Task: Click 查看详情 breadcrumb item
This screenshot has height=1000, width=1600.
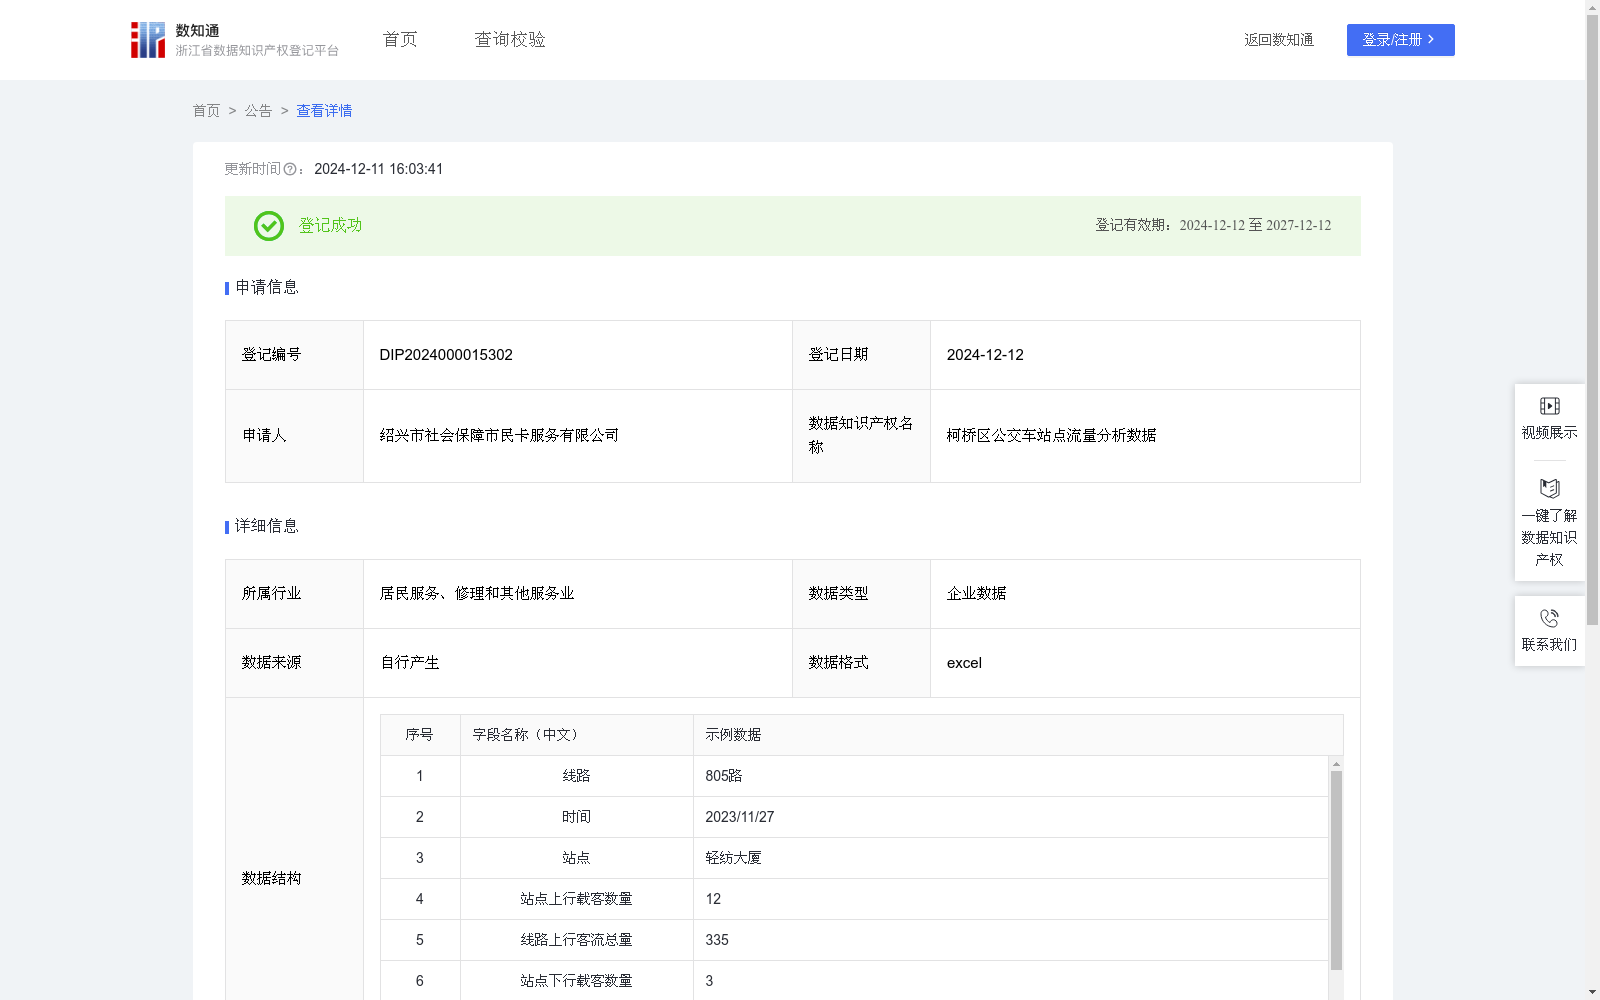Action: pos(324,111)
